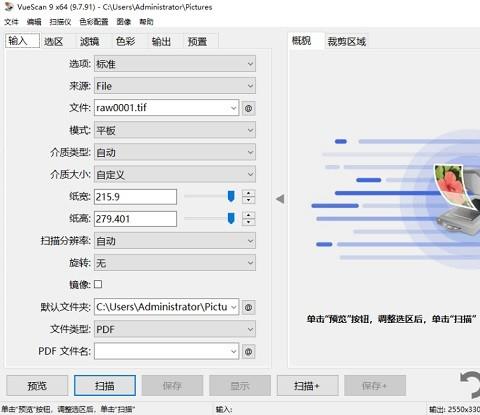Switch to the 滤镜 tab
This screenshot has height=415, width=480.
(90, 41)
